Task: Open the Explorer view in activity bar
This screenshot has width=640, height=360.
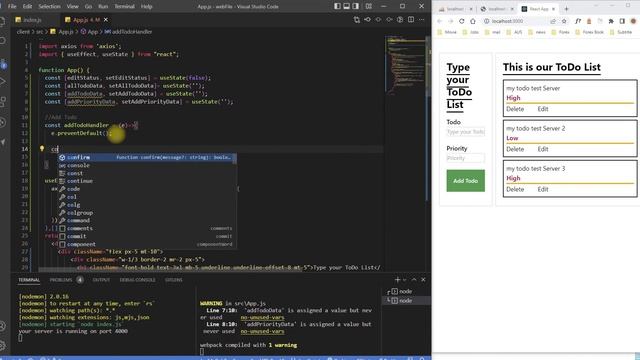Action: pyautogui.click(x=3, y=21)
